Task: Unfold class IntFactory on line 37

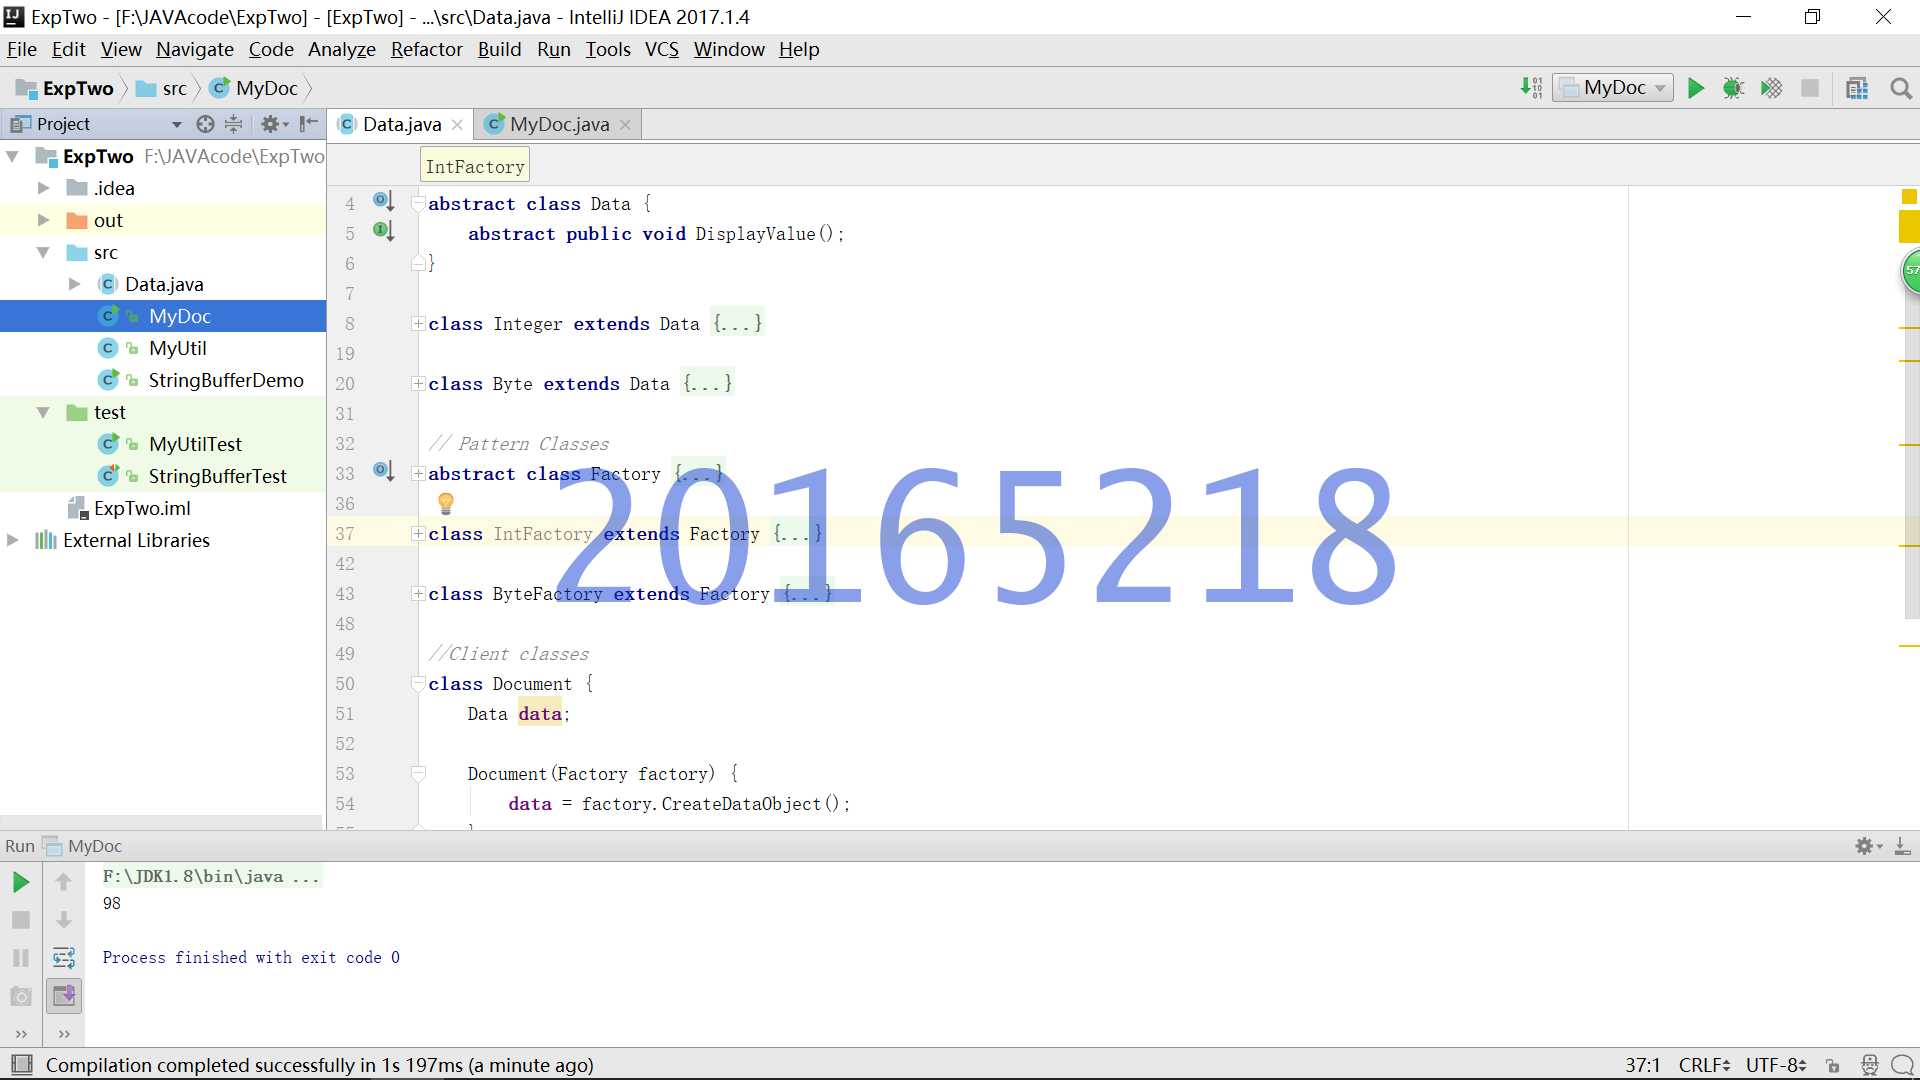Action: coord(418,533)
